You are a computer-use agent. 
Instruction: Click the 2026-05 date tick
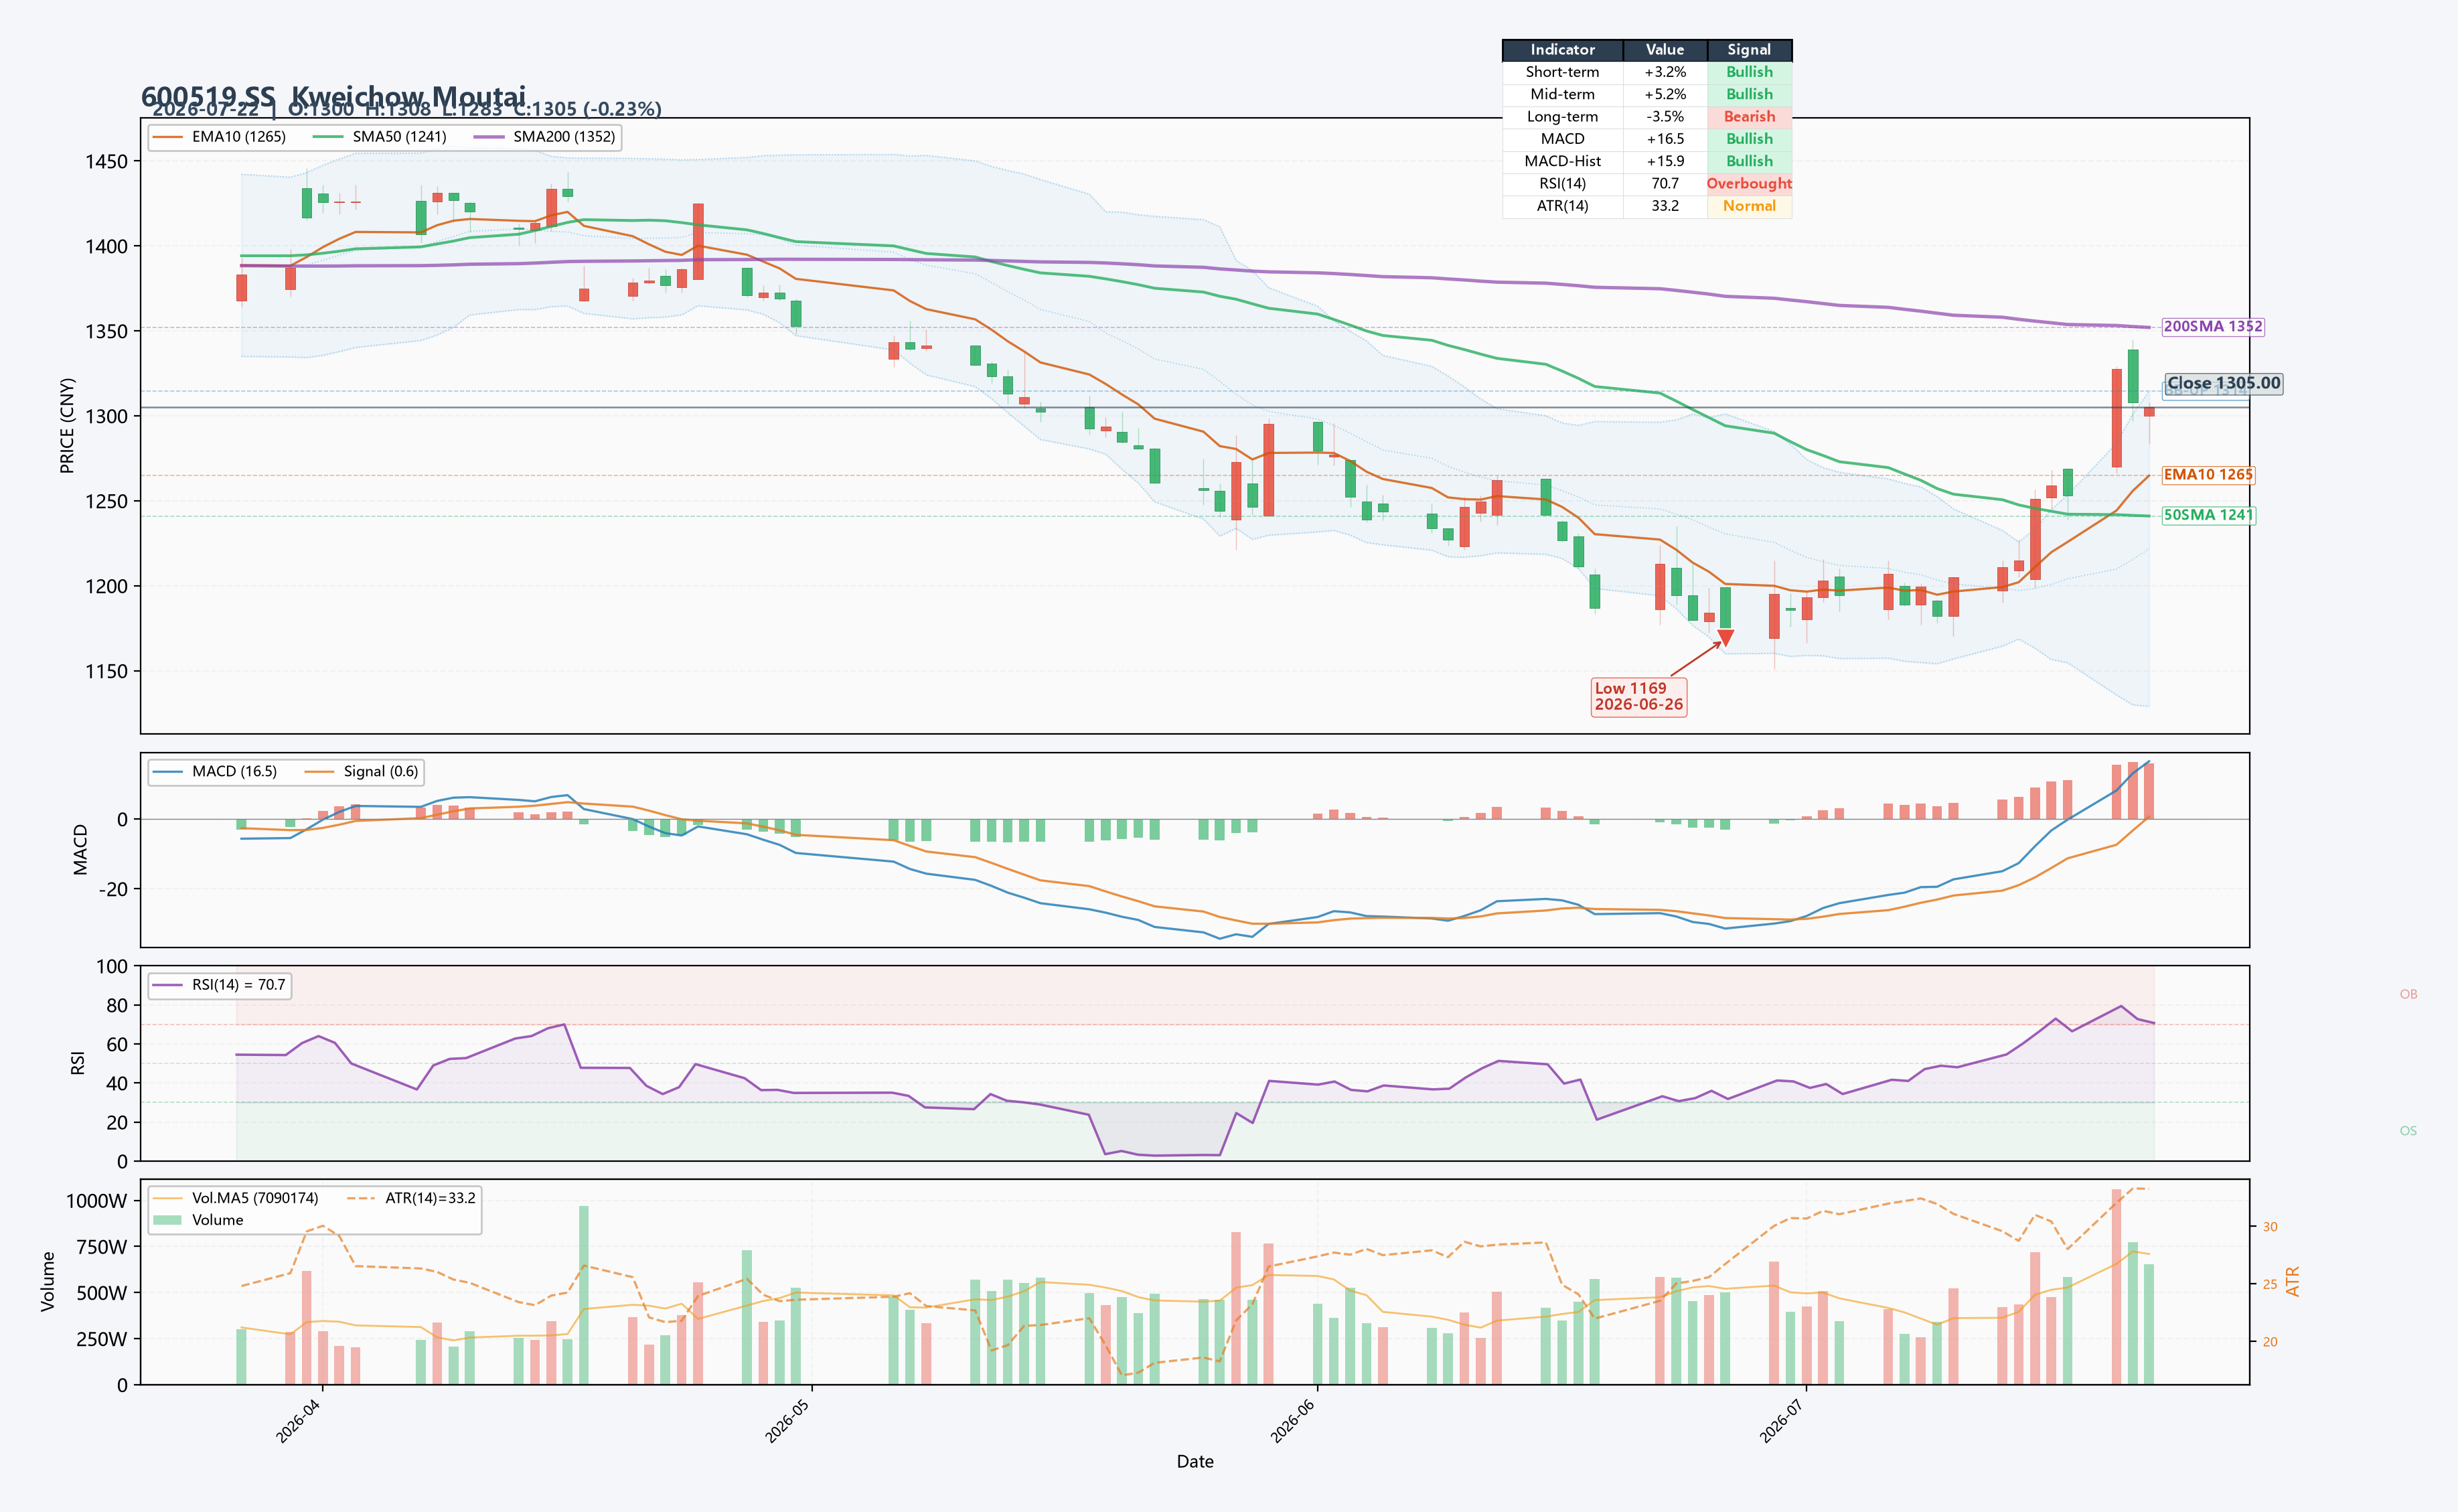click(788, 1420)
